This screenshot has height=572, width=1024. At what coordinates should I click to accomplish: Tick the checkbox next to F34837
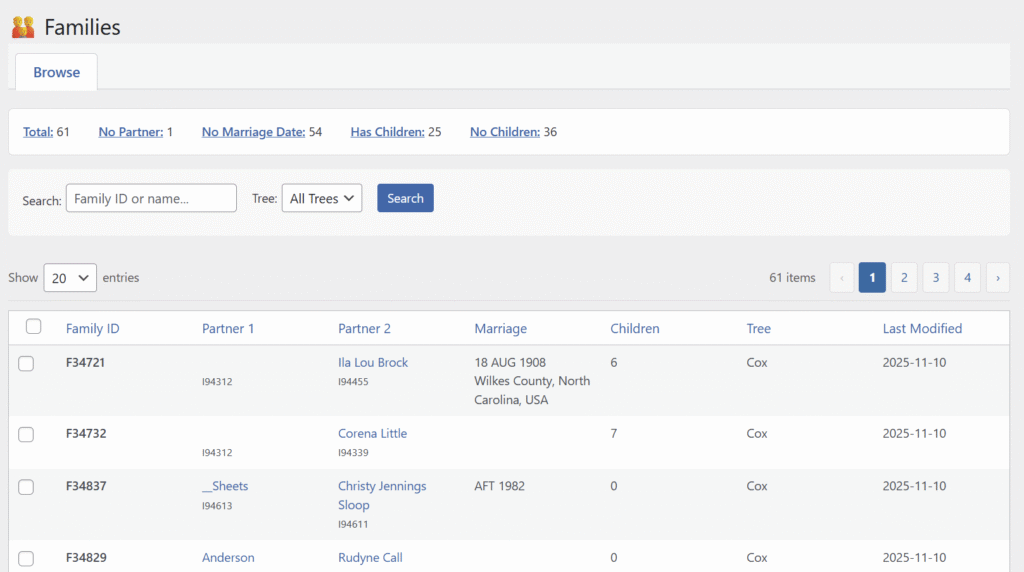pos(26,487)
